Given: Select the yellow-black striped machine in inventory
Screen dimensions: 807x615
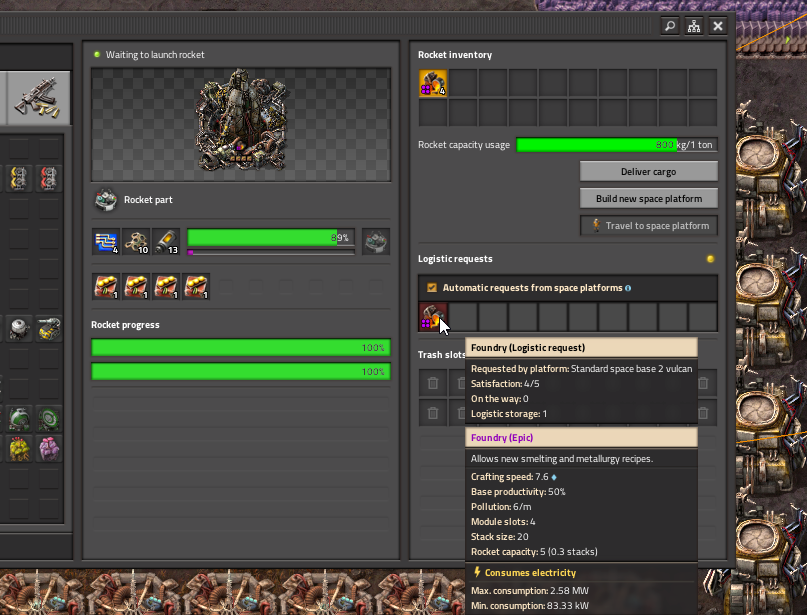Looking at the screenshot, I should (49, 329).
